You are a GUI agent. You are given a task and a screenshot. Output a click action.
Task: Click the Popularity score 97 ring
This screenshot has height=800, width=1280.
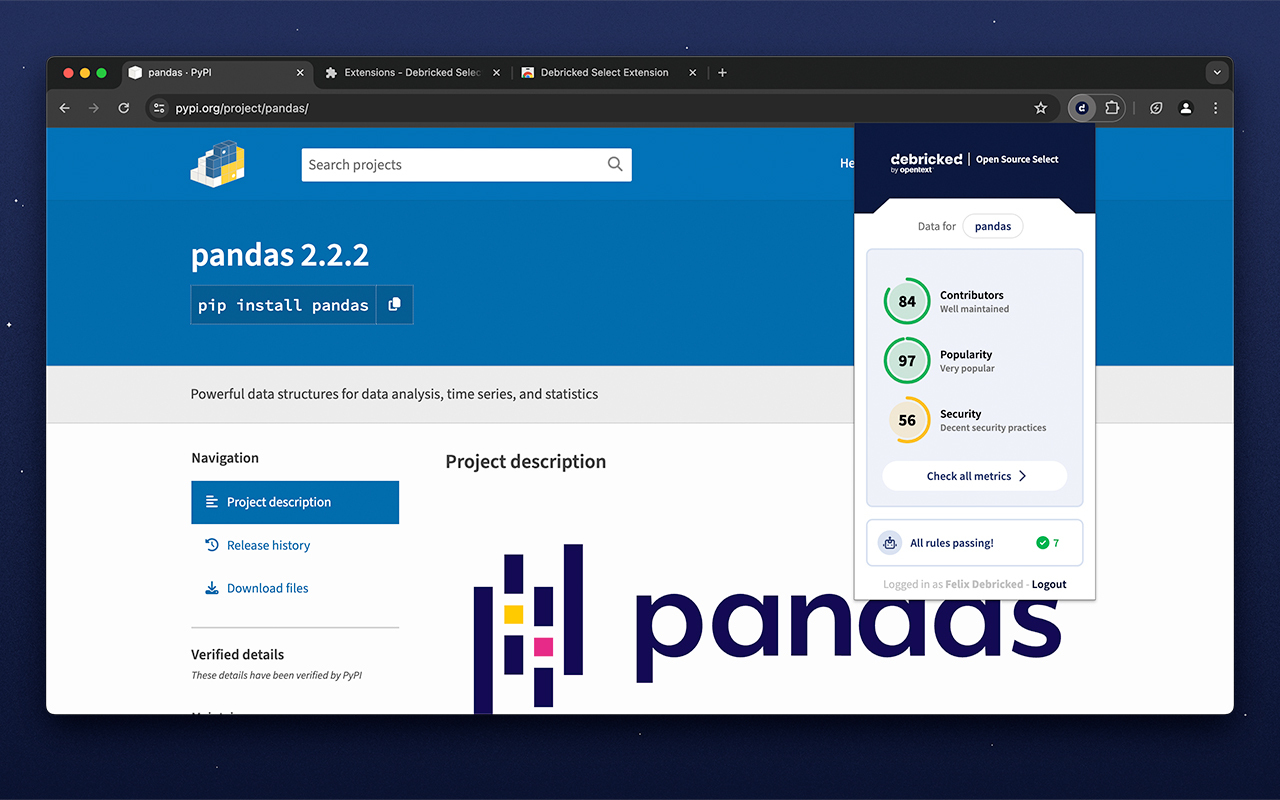(907, 361)
